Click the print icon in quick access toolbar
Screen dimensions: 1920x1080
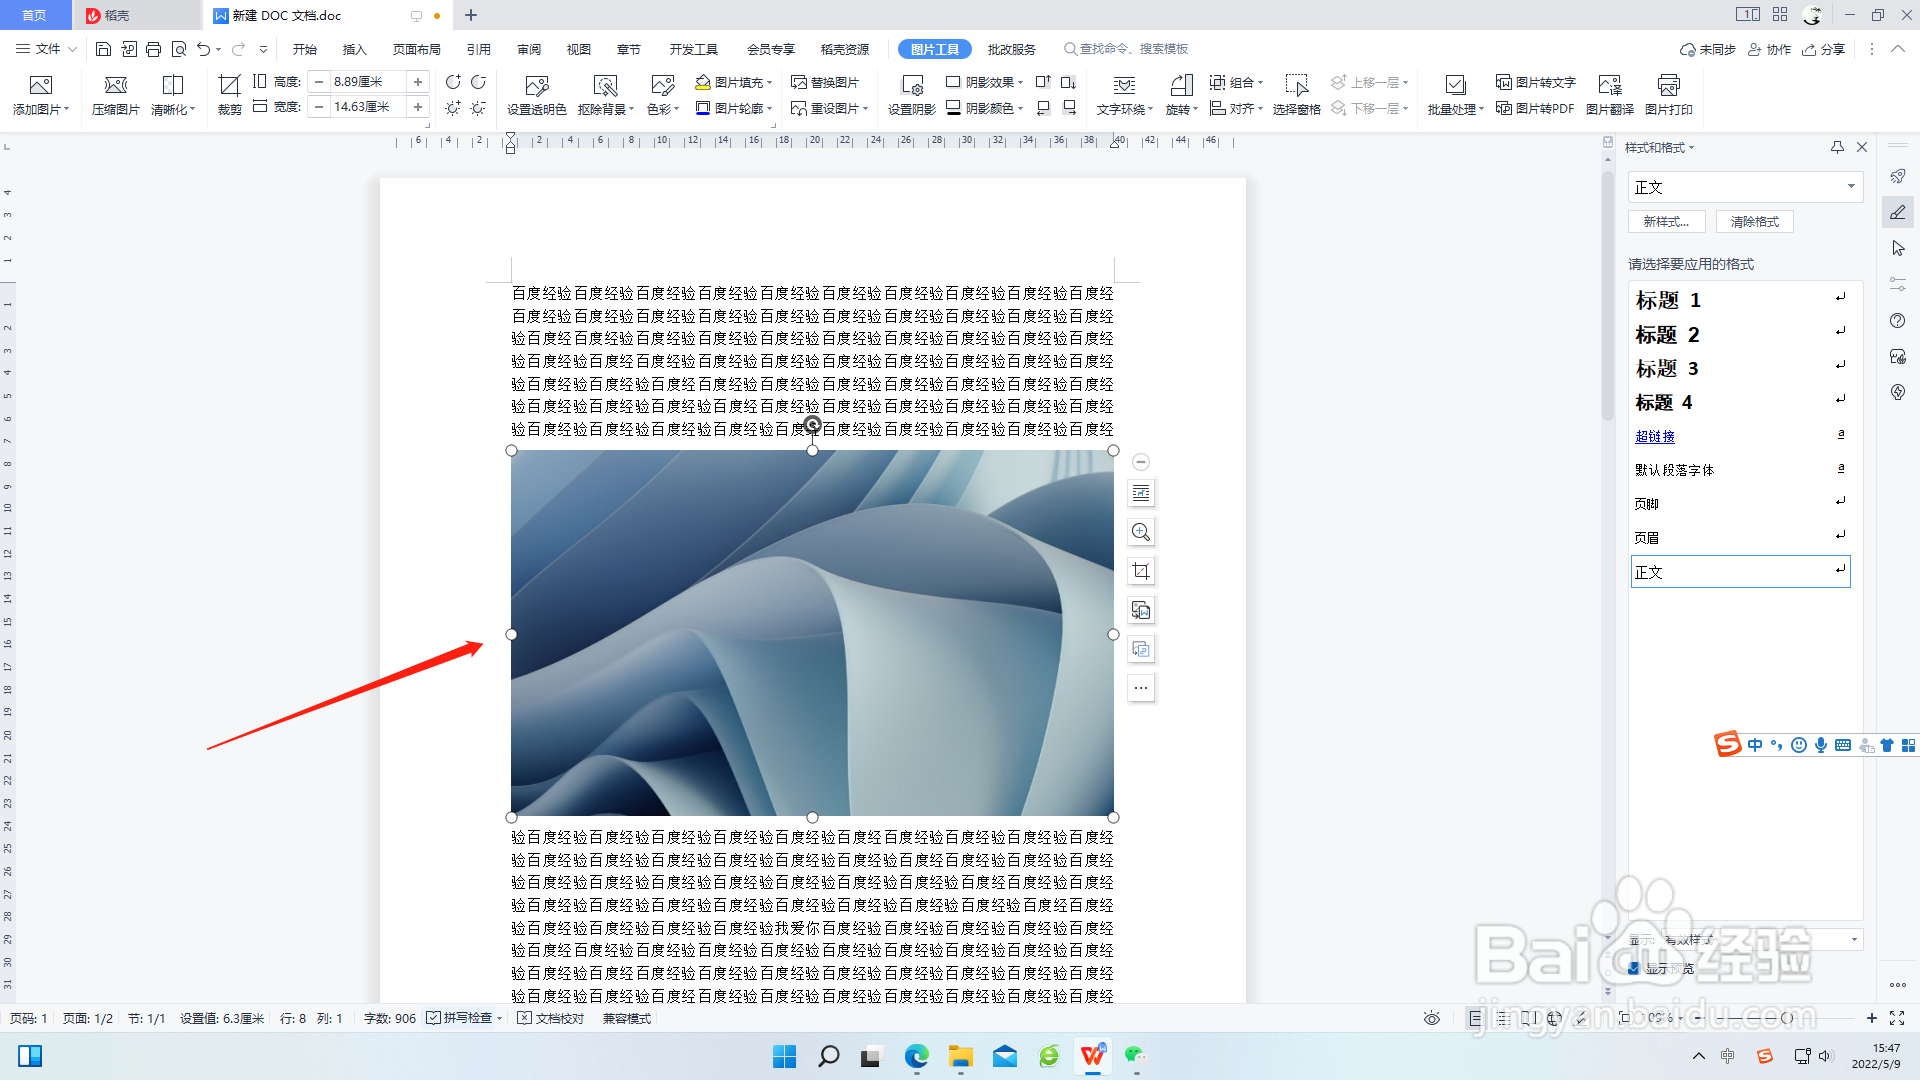(x=153, y=49)
